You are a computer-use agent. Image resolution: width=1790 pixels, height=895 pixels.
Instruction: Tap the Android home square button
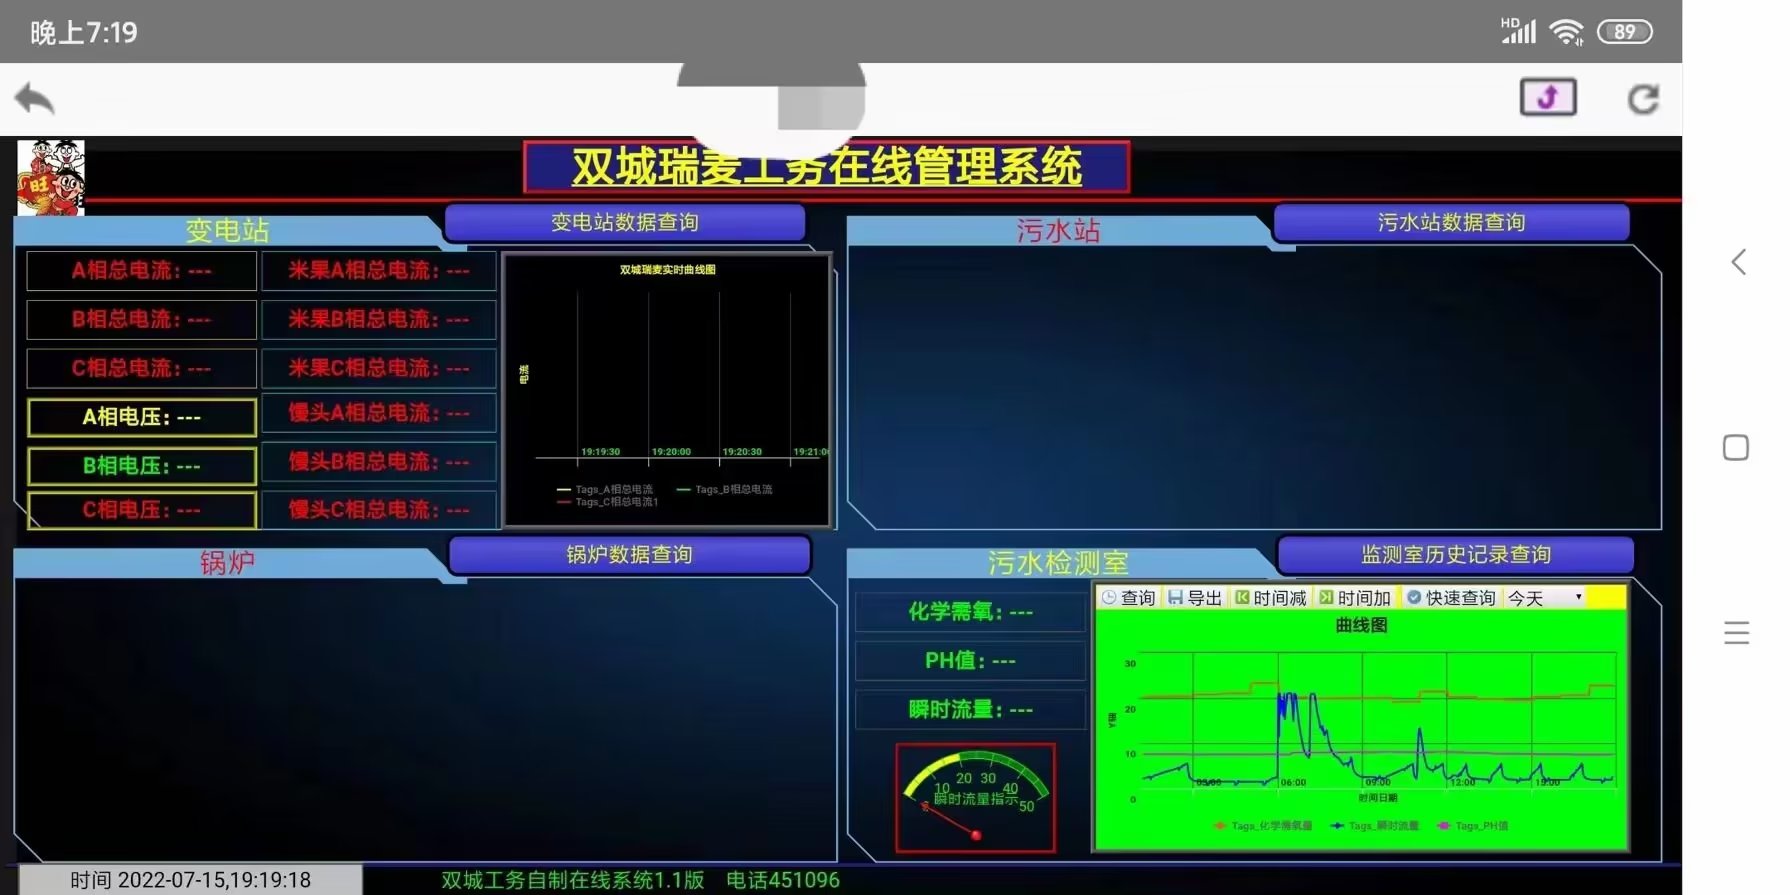point(1736,447)
